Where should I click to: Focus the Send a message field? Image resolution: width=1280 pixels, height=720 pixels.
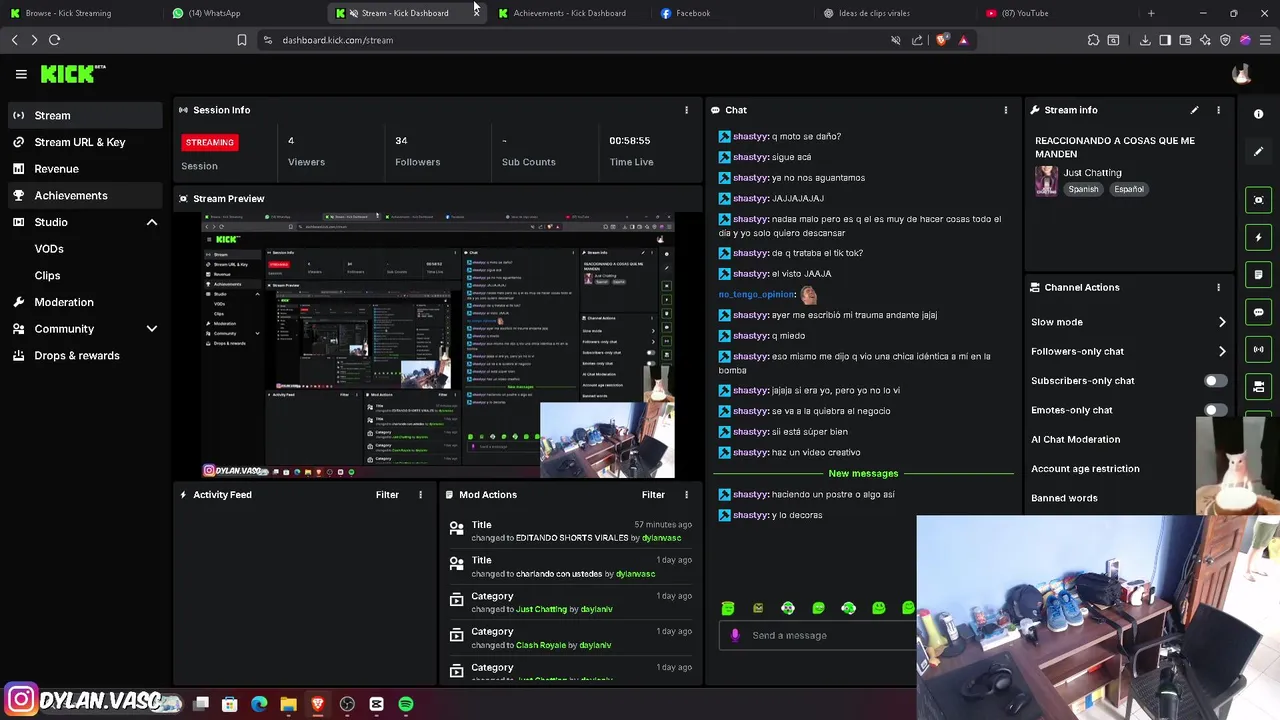pos(818,636)
